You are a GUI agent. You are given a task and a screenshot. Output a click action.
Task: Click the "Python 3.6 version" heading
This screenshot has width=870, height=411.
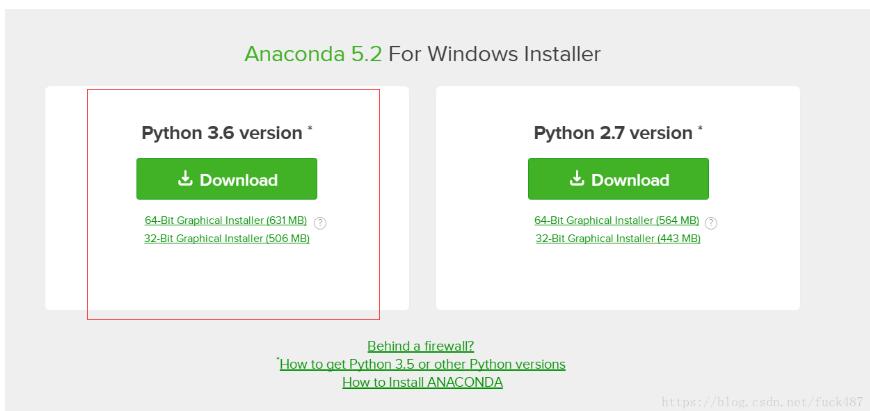(221, 133)
